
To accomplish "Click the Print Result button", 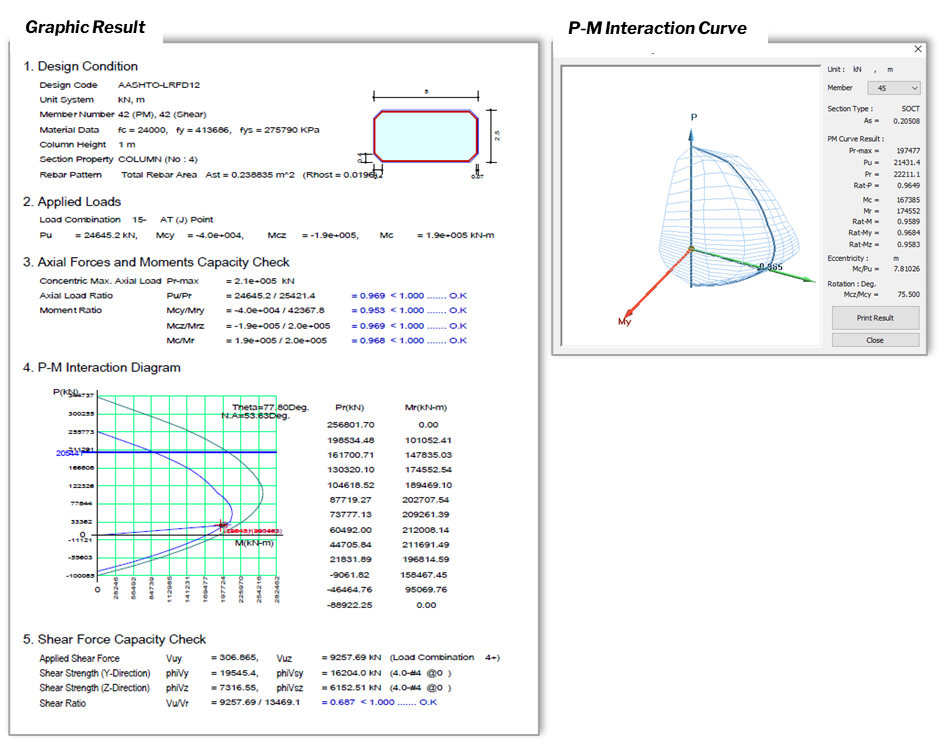I will pyautogui.click(x=876, y=319).
